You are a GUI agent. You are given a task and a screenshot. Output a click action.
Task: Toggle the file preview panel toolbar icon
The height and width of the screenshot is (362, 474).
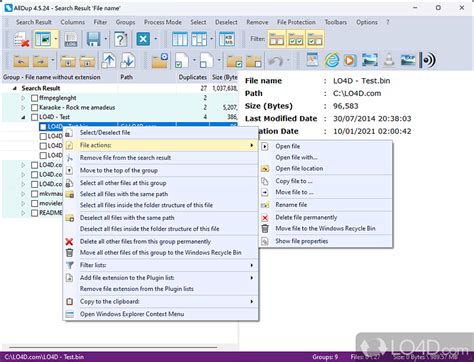point(43,39)
